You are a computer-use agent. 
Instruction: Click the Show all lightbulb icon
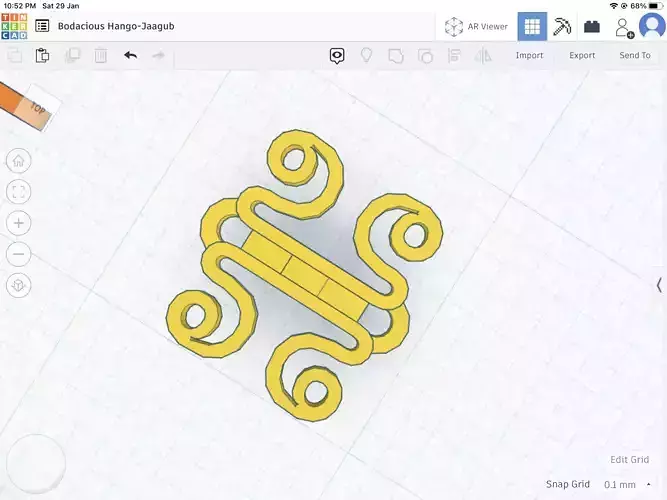click(366, 55)
